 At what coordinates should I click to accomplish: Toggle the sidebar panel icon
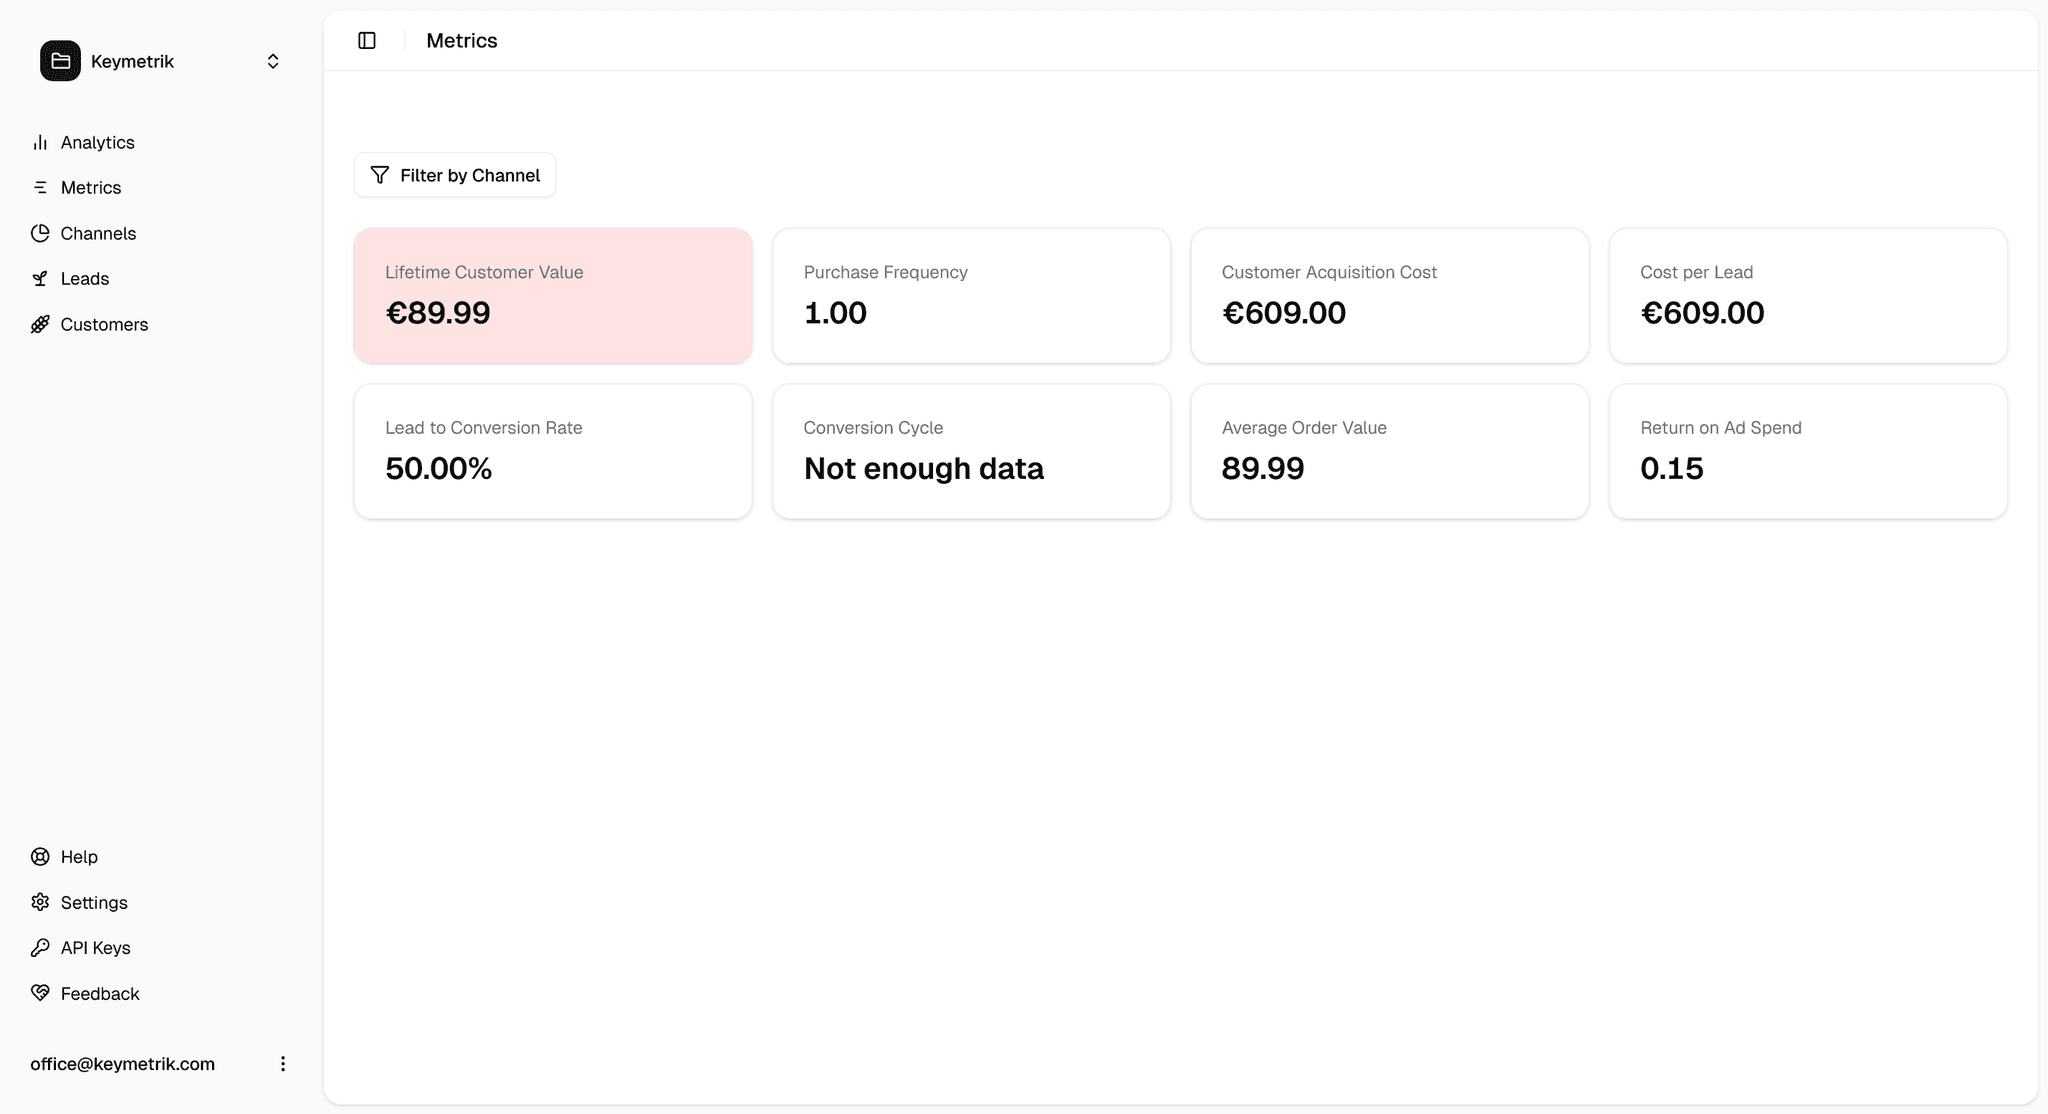[x=367, y=40]
